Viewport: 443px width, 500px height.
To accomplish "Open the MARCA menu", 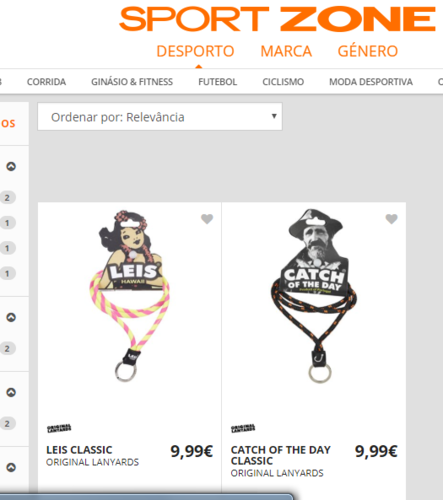I will click(286, 51).
